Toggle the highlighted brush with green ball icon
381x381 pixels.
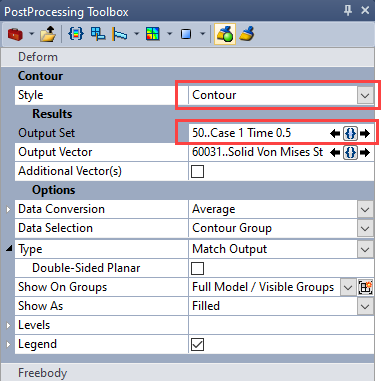[x=225, y=34]
